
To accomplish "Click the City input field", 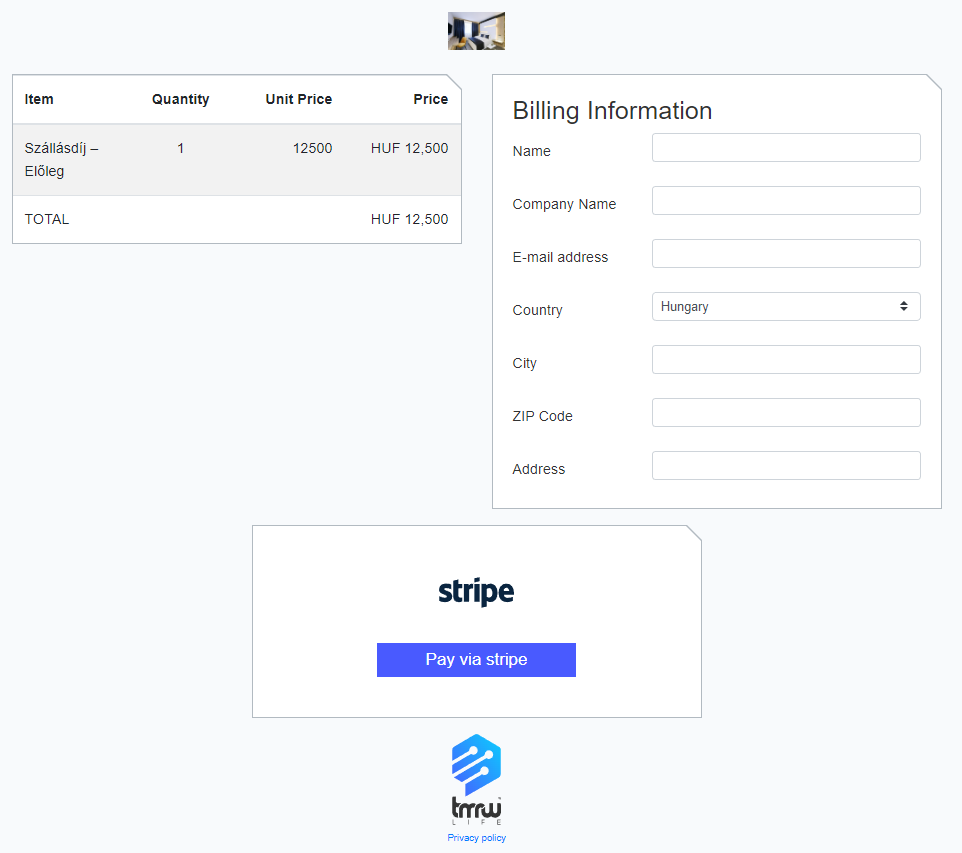I will (785, 360).
